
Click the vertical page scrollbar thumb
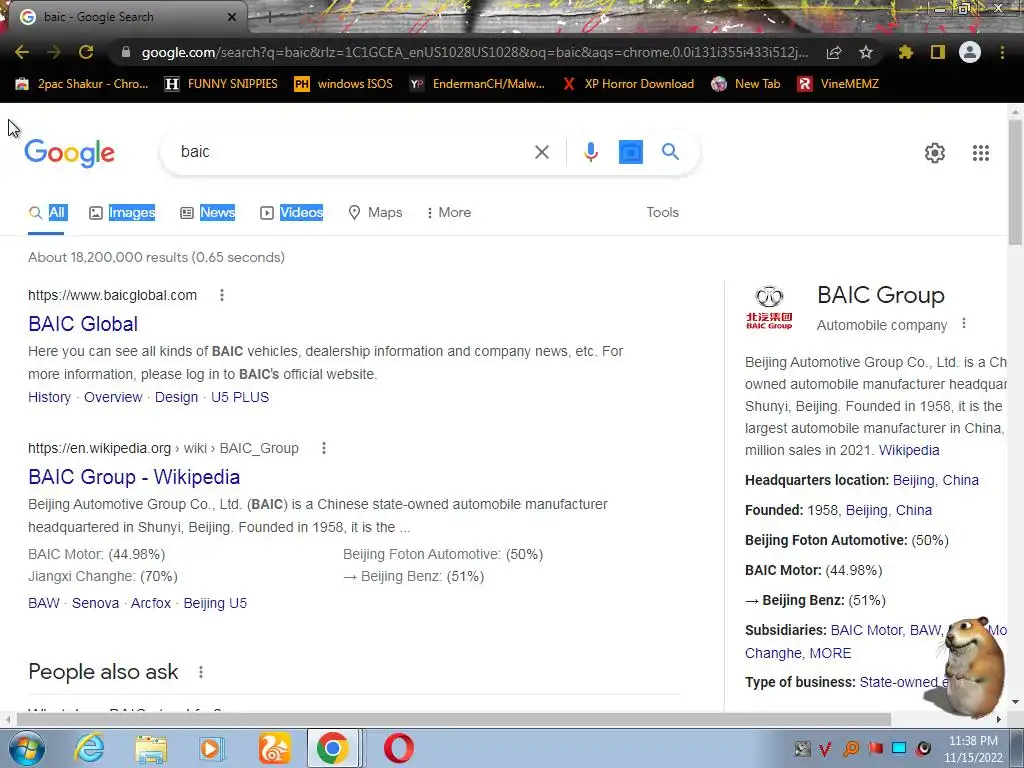[1015, 181]
